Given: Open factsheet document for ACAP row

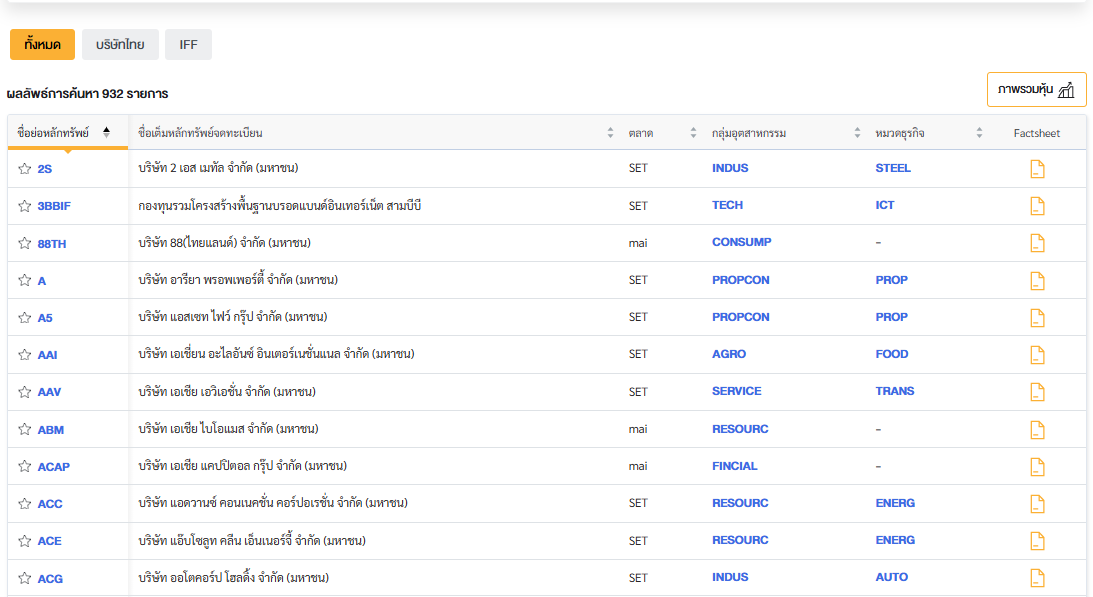Looking at the screenshot, I should pos(1037,466).
